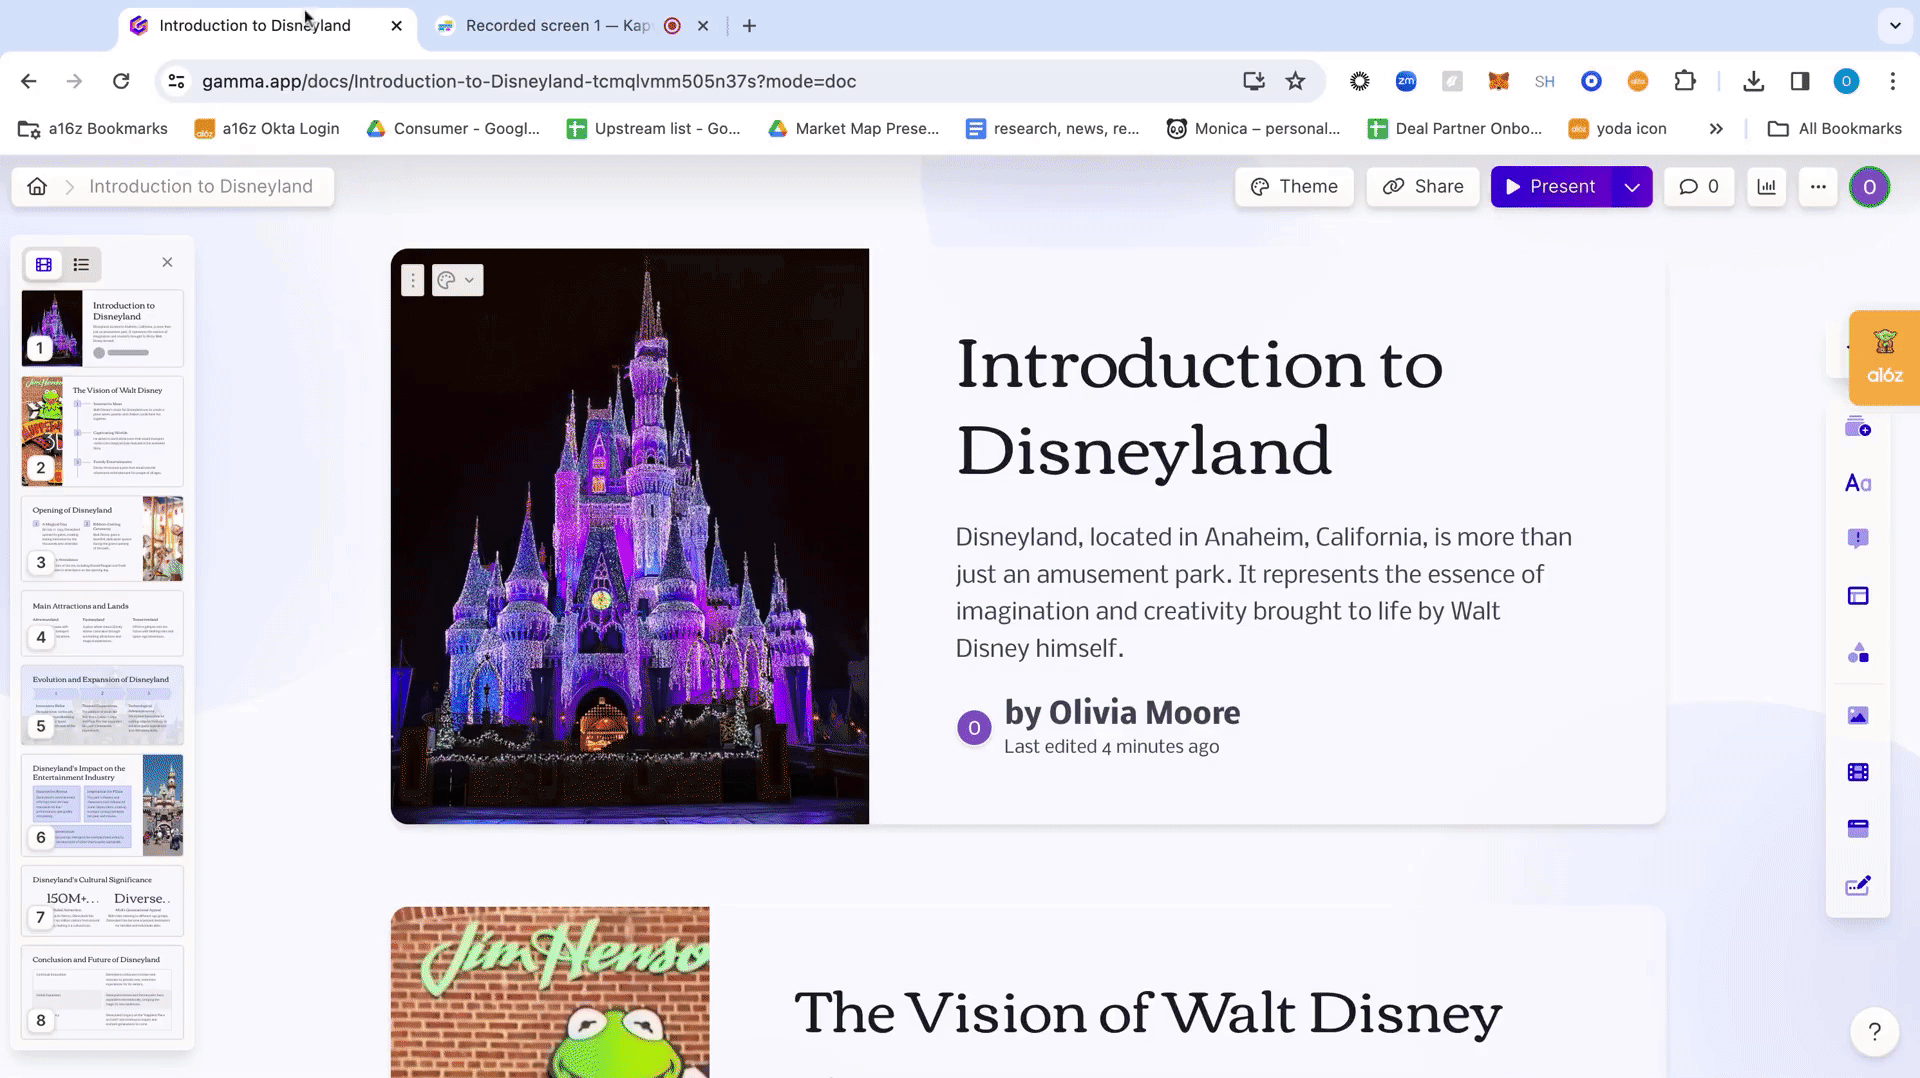
Task: Open the layout templates panel
Action: [x=1858, y=596]
